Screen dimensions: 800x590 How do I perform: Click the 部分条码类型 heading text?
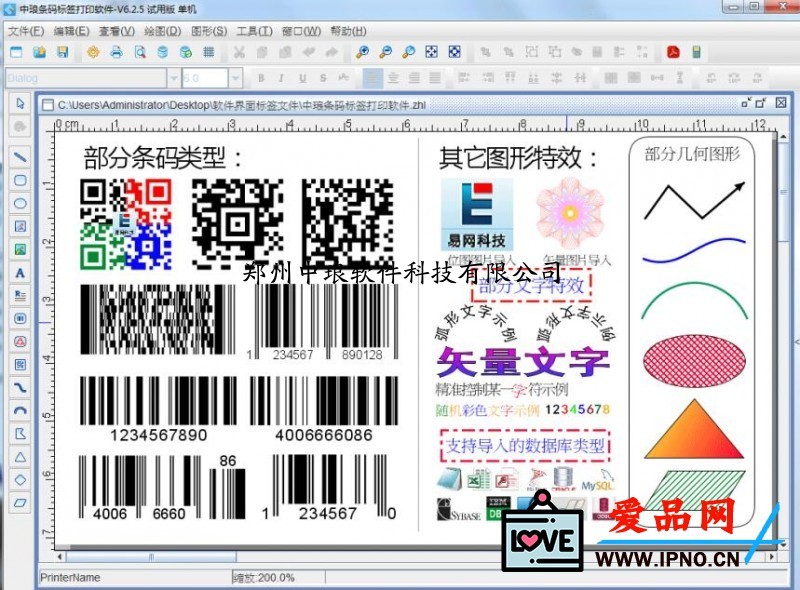(x=163, y=158)
